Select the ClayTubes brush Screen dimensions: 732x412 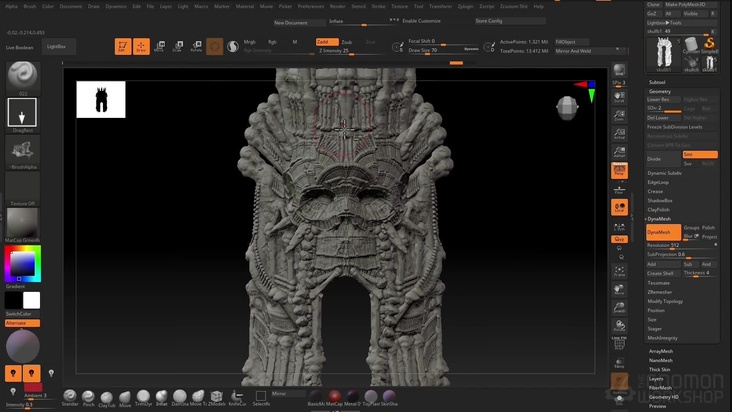(106, 399)
